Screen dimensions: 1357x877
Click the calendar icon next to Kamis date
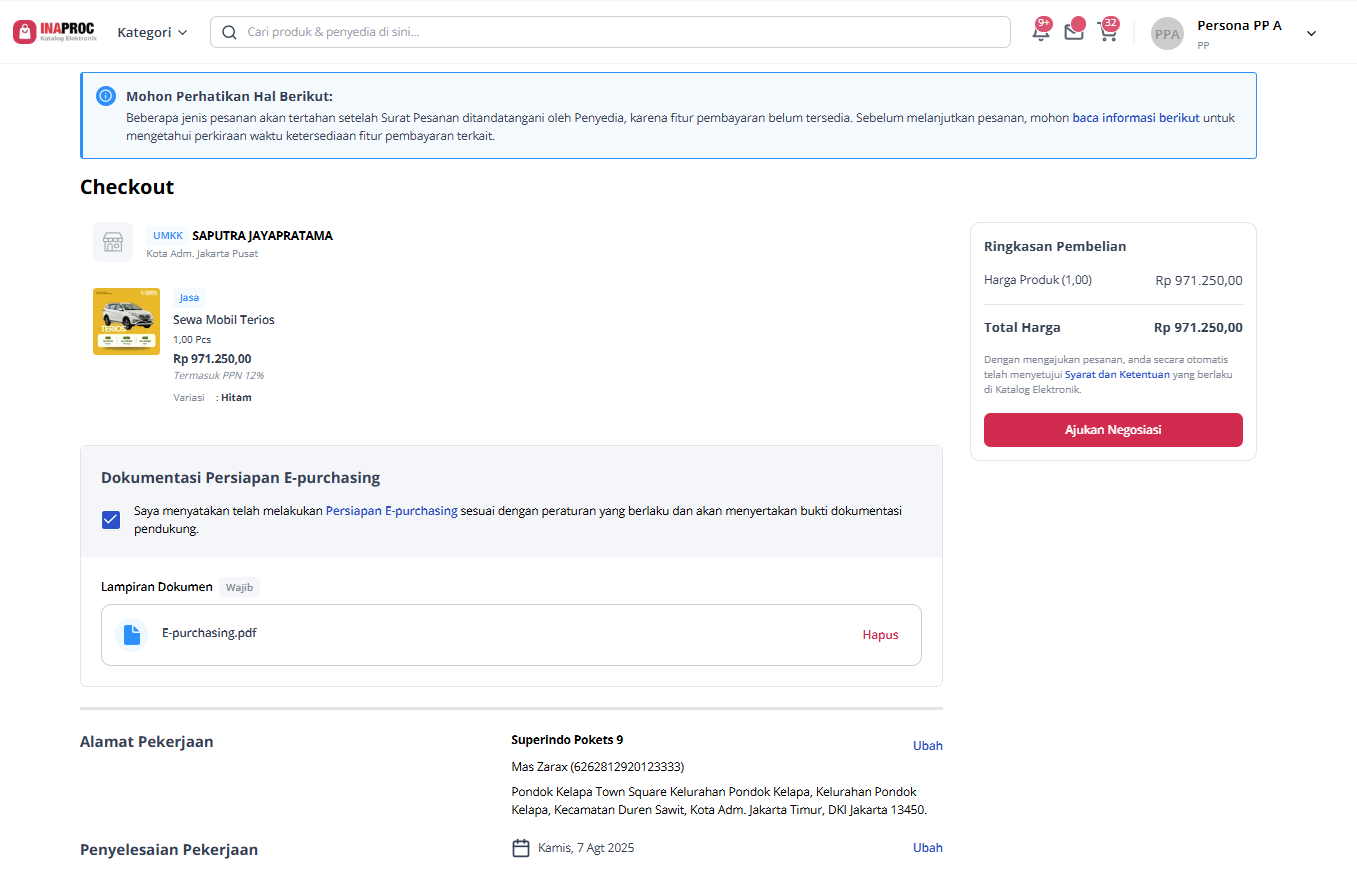521,848
